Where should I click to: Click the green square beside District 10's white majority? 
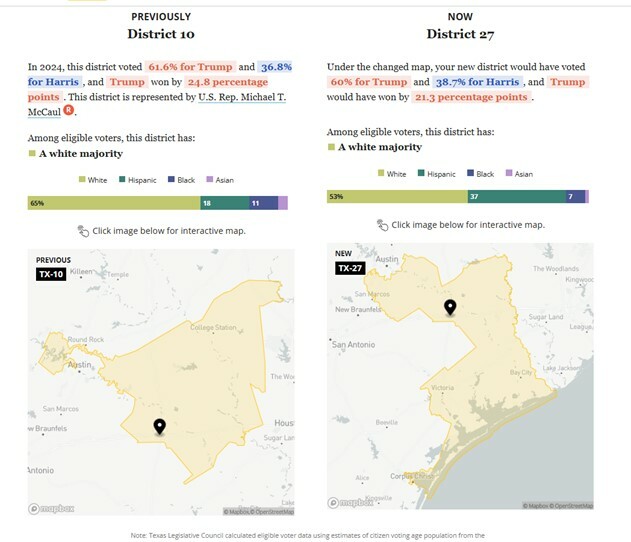point(32,153)
